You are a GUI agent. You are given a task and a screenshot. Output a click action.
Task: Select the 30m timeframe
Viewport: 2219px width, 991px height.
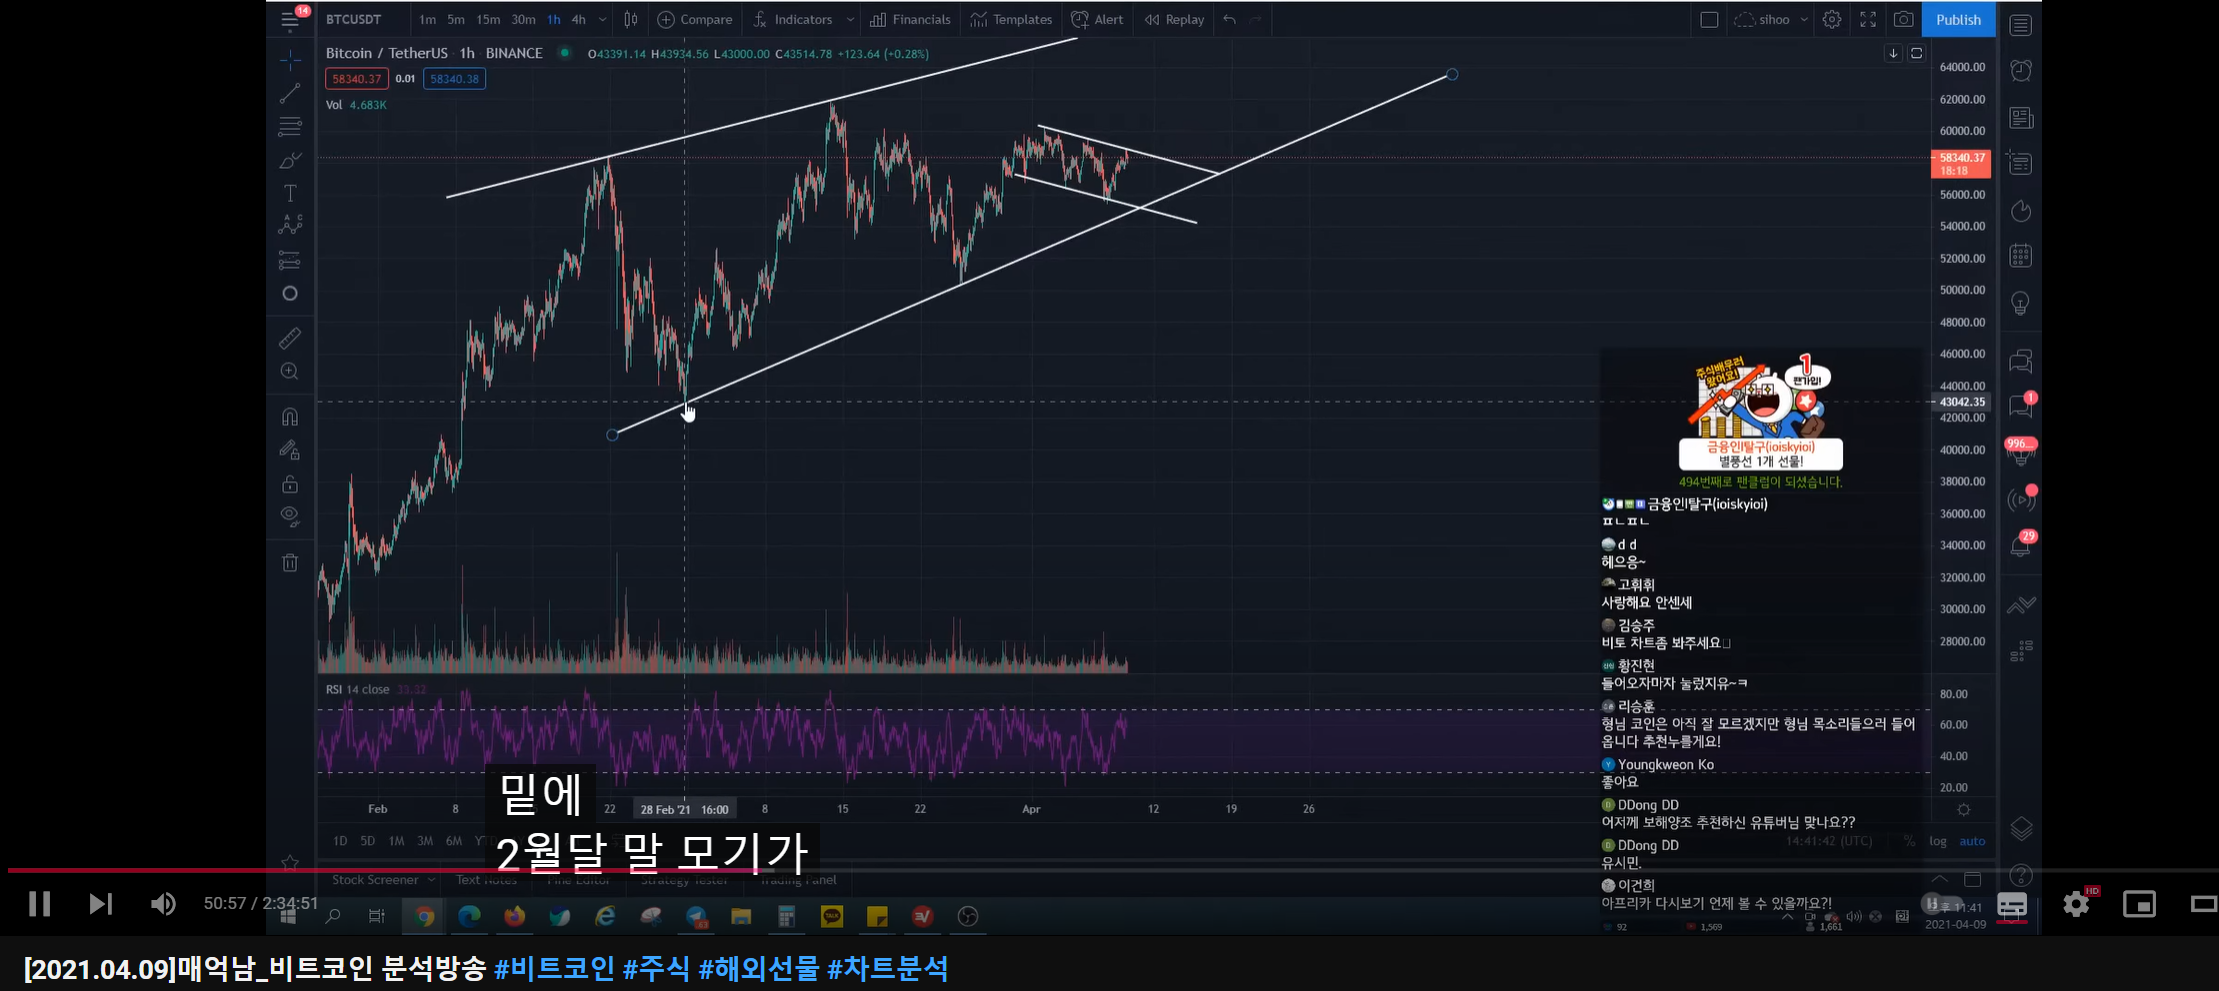click(x=523, y=19)
